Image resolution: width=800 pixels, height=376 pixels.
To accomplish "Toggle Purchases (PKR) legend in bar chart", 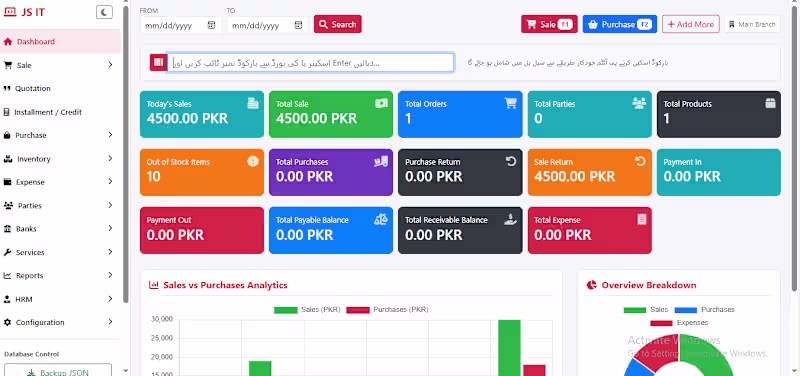I will coord(387,310).
